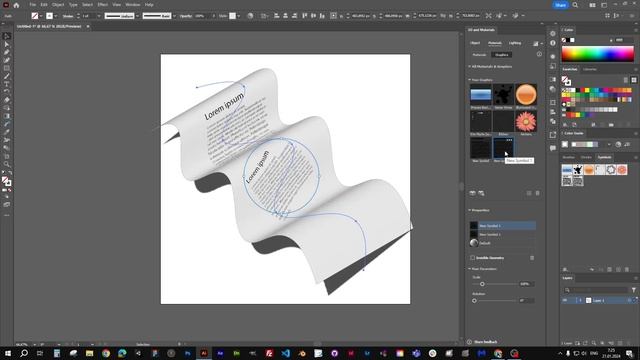Select the Graphics sub-tab button

click(502, 55)
